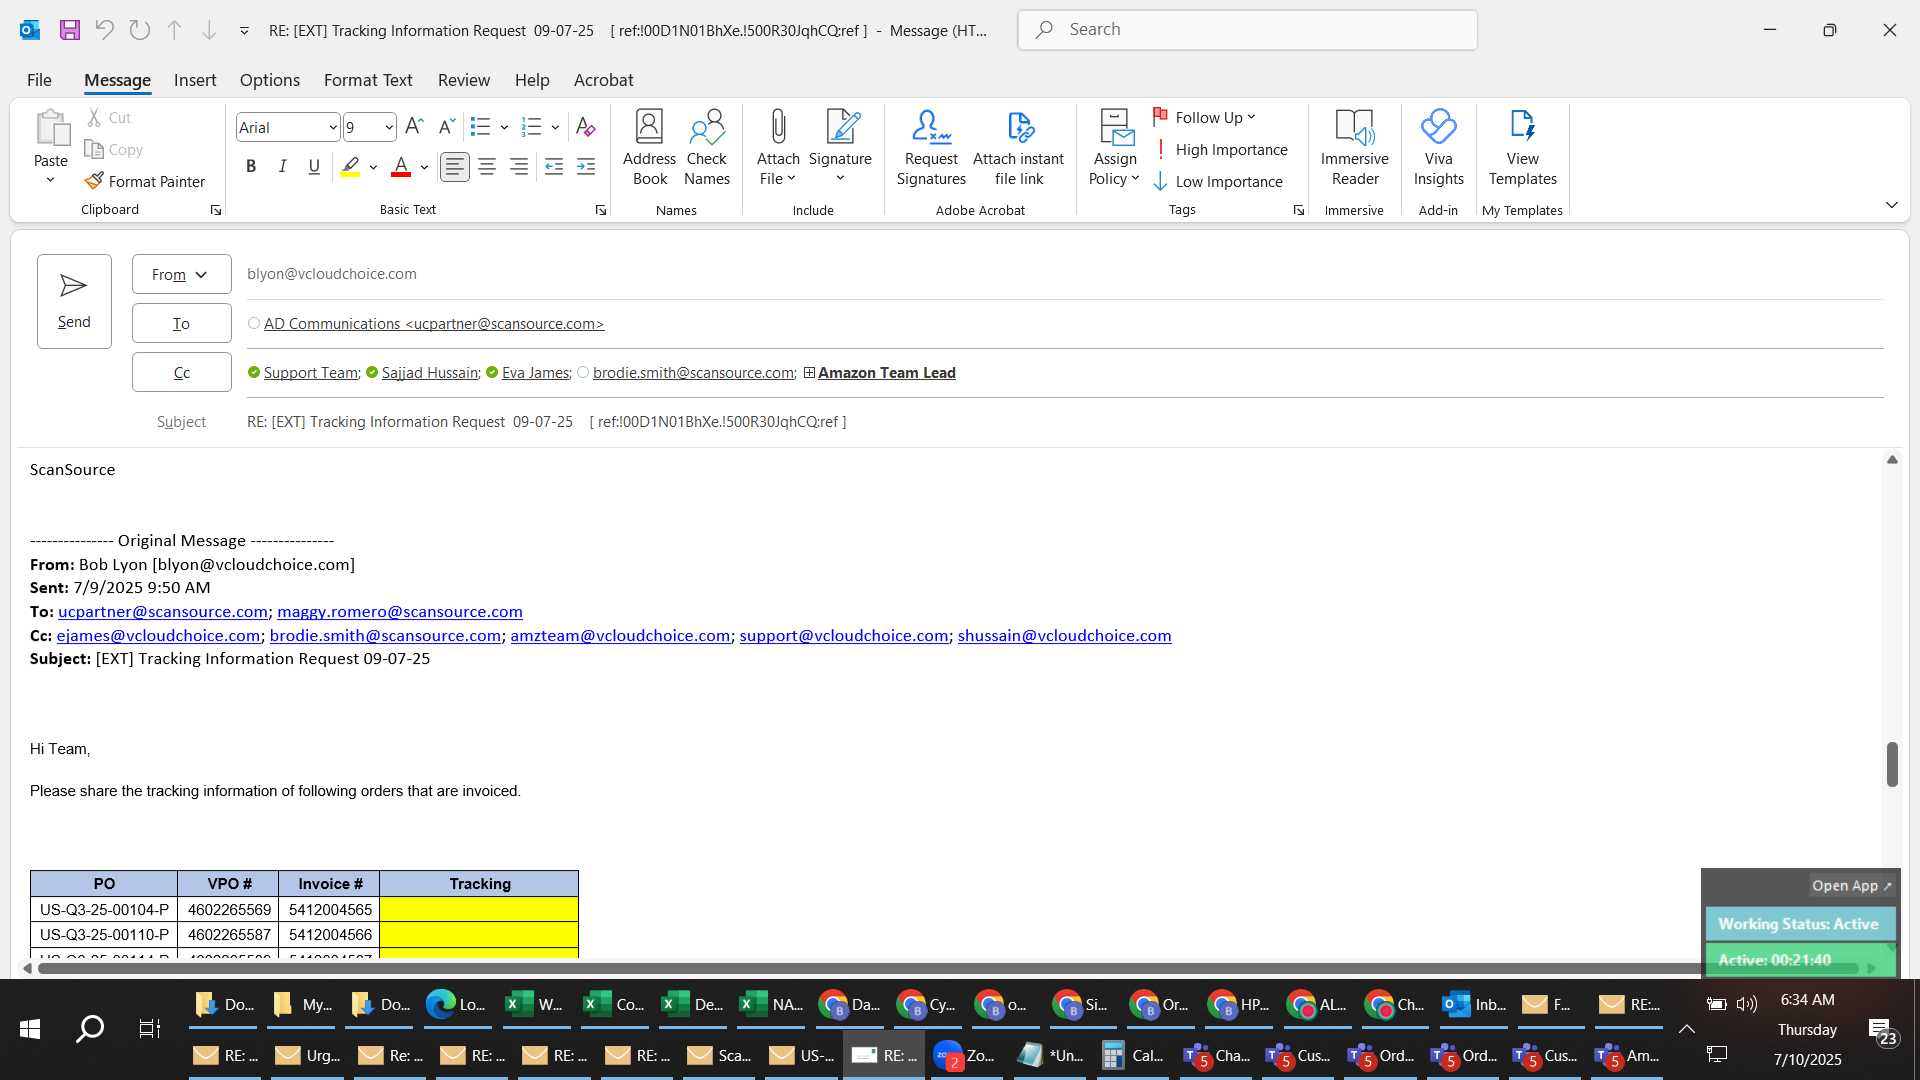Screen dimensions: 1920x1080
Task: Open Zoom from the taskbar
Action: point(964,1055)
